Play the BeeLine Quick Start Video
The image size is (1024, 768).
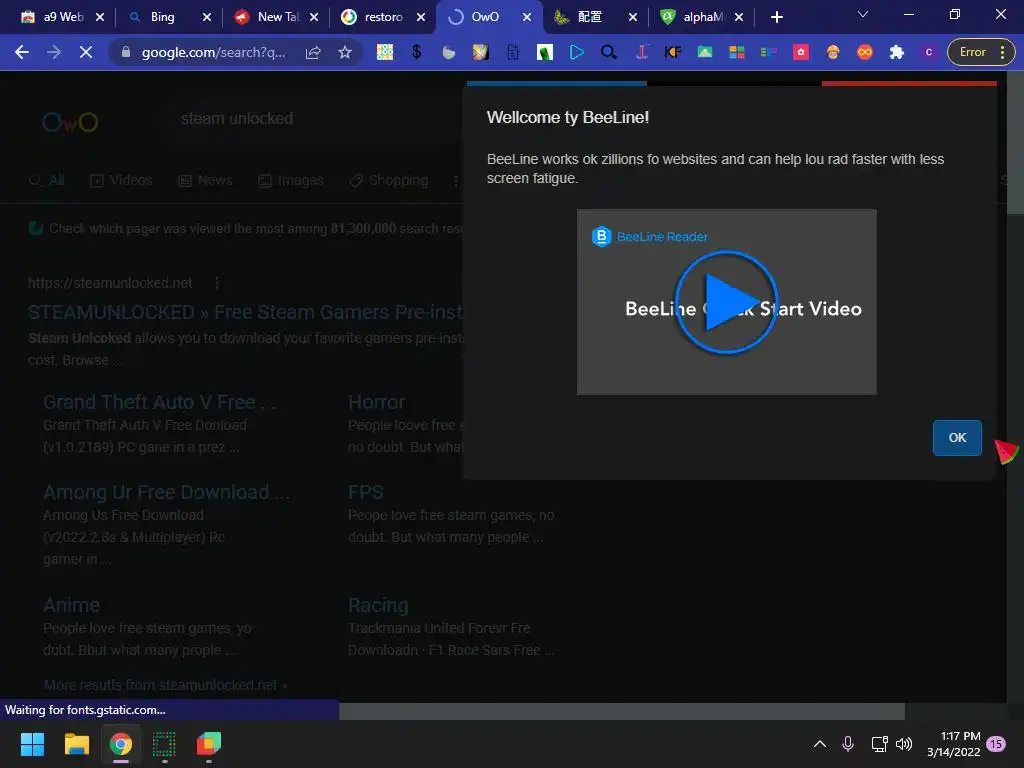(726, 302)
